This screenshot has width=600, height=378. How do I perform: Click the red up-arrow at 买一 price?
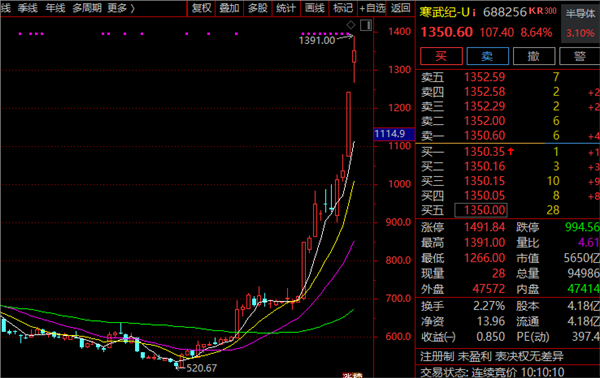(x=510, y=152)
